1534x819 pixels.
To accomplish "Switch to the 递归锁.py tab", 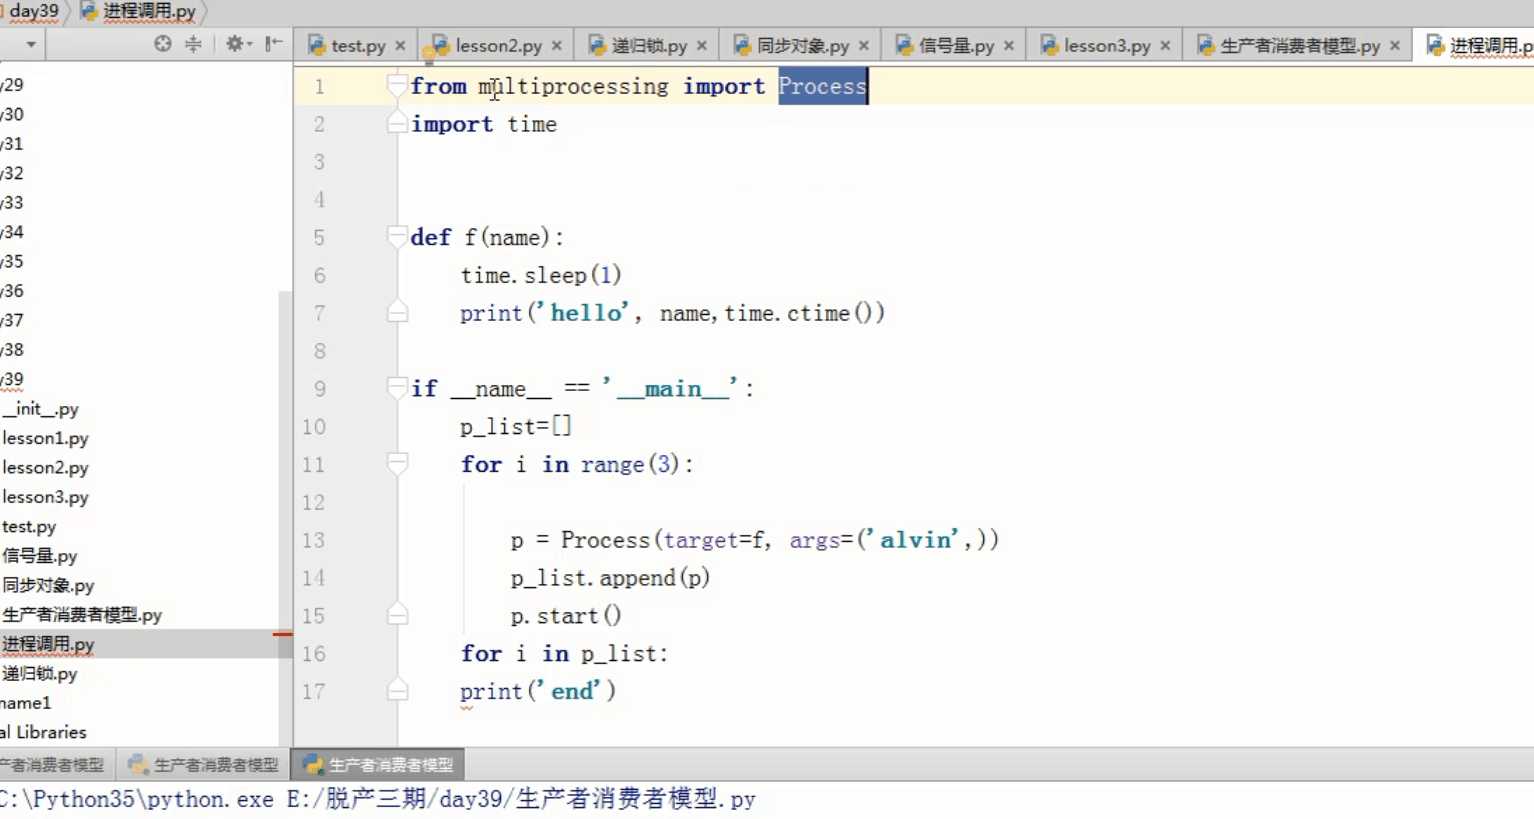I will (649, 46).
